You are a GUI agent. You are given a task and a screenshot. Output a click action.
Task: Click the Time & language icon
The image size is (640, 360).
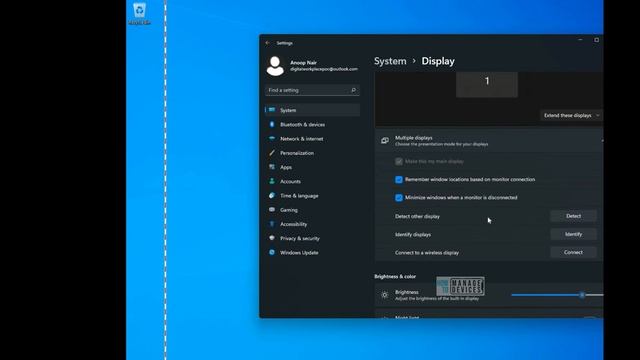tap(272, 196)
